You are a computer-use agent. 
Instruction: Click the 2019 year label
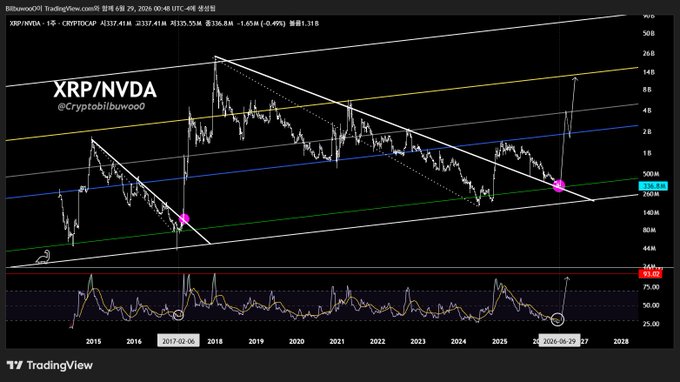coord(256,342)
